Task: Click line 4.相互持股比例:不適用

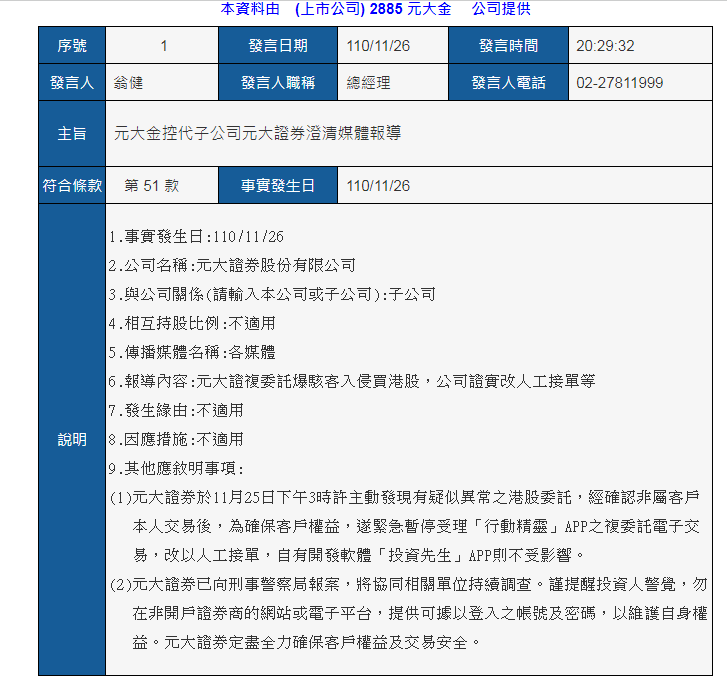Action: pyautogui.click(x=192, y=323)
